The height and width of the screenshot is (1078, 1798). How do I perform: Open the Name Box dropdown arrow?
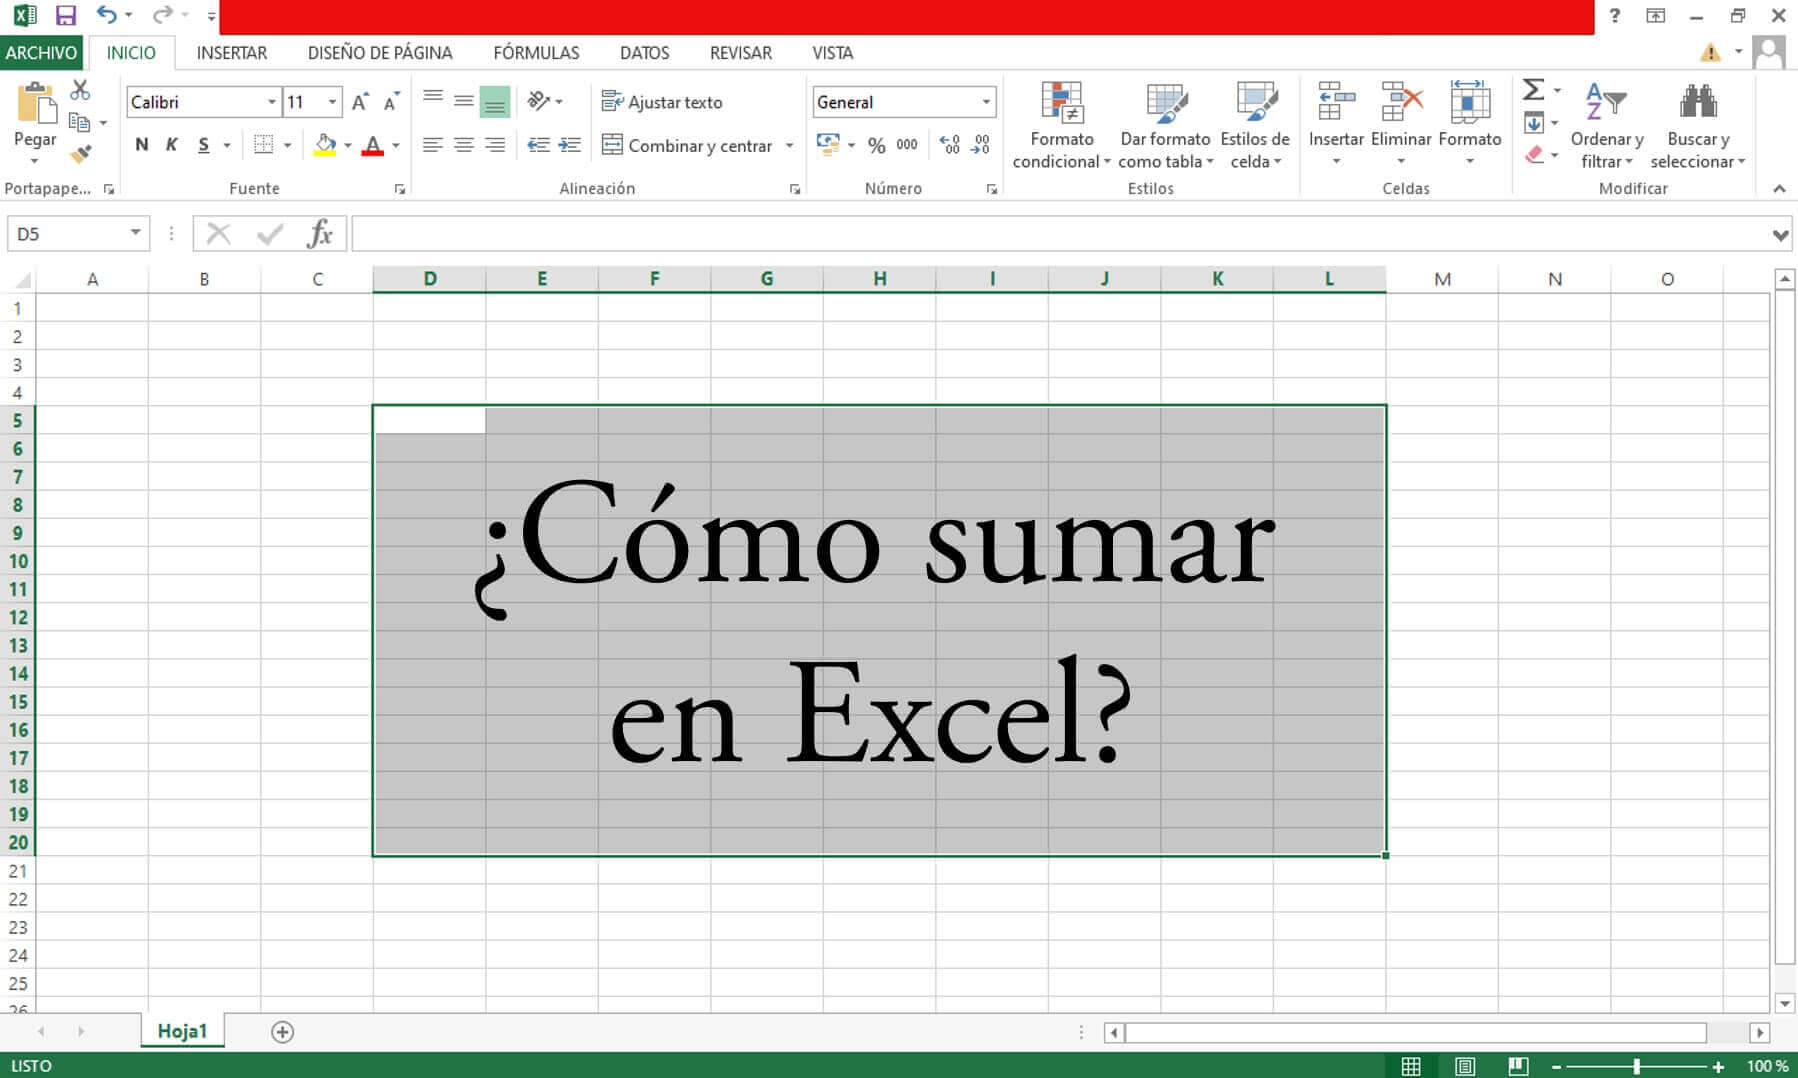135,233
